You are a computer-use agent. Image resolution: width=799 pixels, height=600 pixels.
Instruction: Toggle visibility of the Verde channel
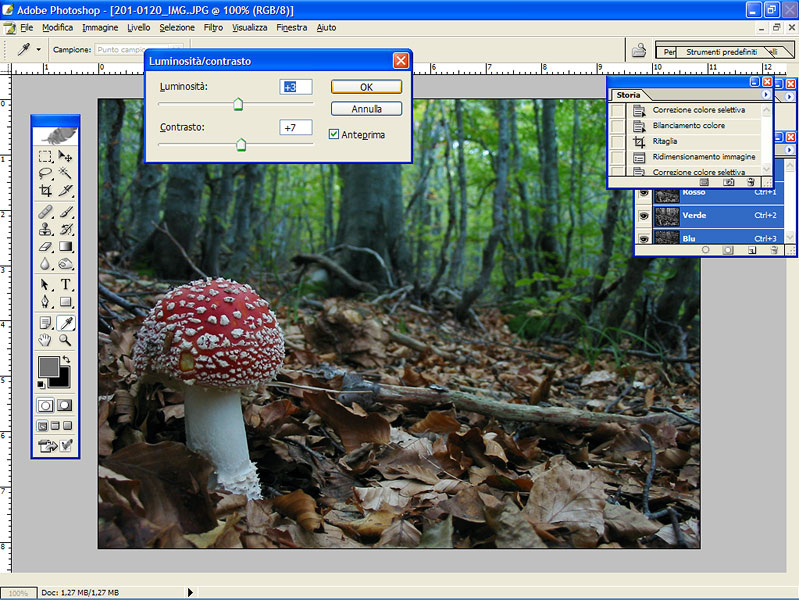point(643,215)
